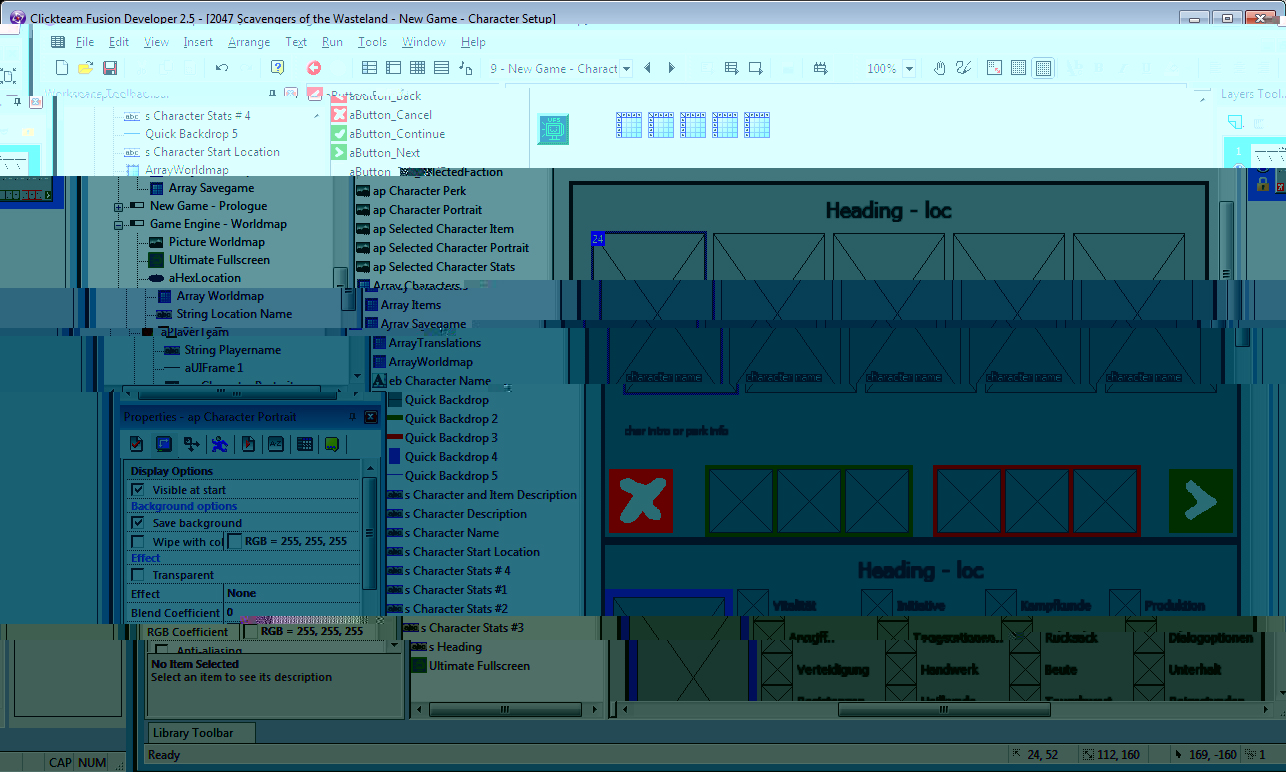Click the RGB Coefficient color swatch
The width and height of the screenshot is (1286, 772).
tap(251, 632)
